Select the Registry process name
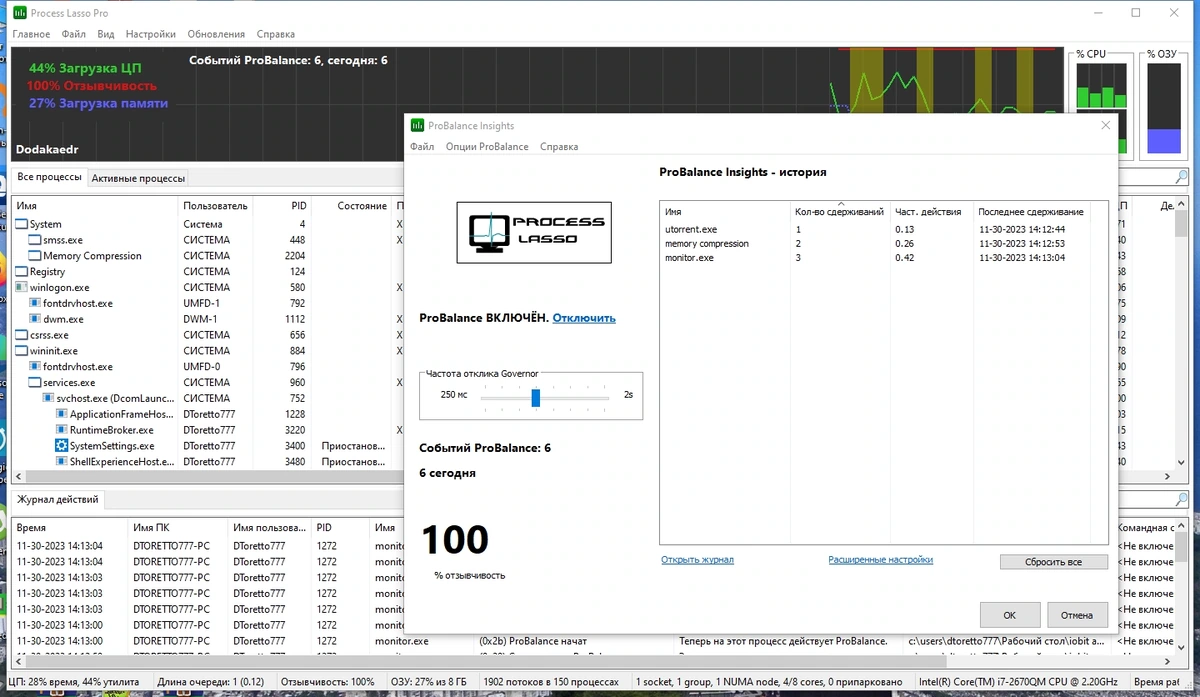 [47, 272]
